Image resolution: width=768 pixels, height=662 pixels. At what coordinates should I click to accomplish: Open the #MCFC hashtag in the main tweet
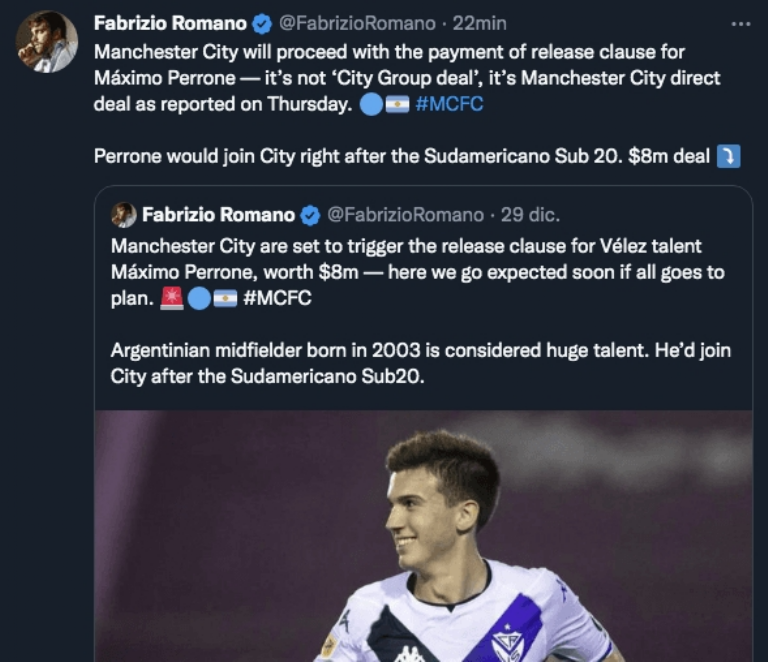[449, 104]
